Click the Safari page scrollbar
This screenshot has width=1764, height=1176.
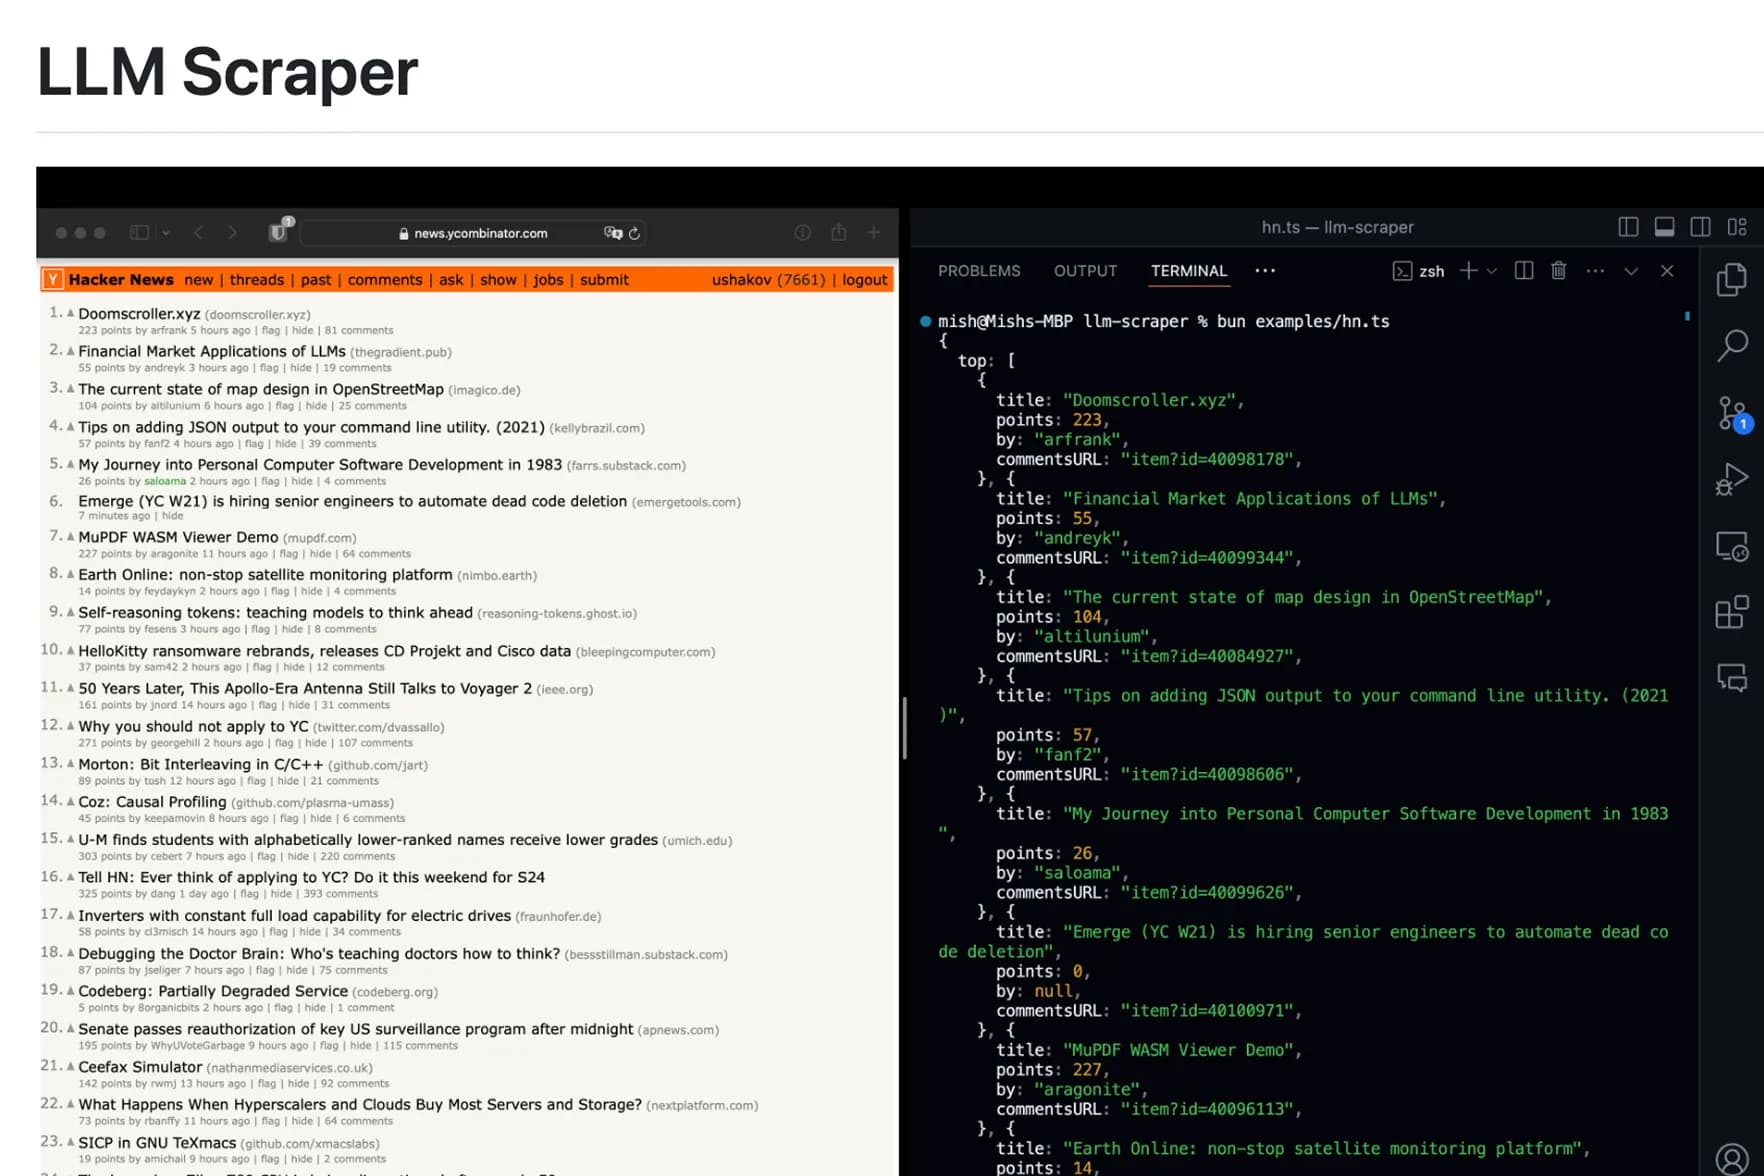click(904, 728)
